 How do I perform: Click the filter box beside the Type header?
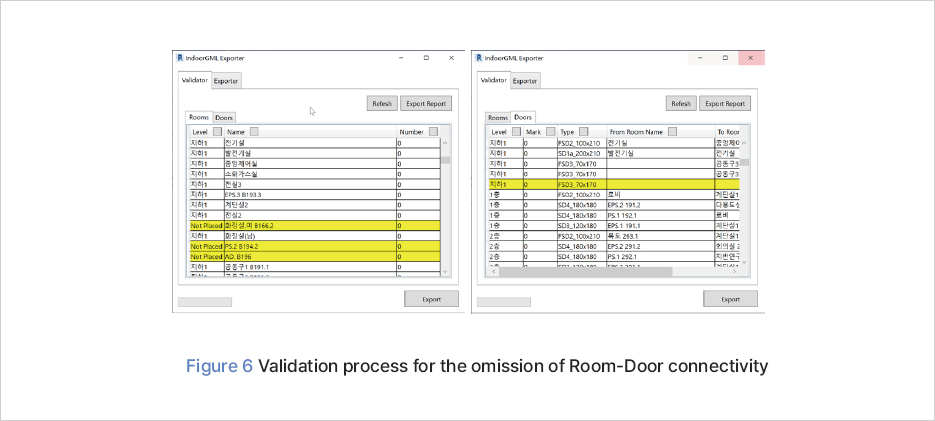pos(584,131)
